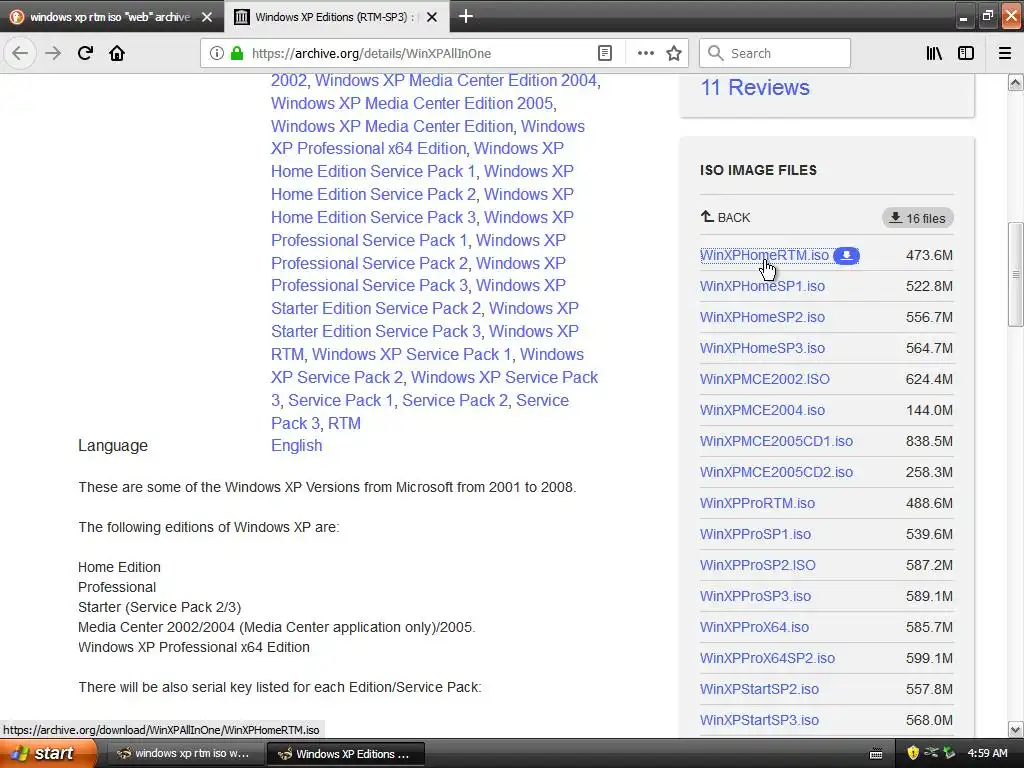Open the Library icon in toolbar
This screenshot has height=768, width=1024.
[x=934, y=53]
